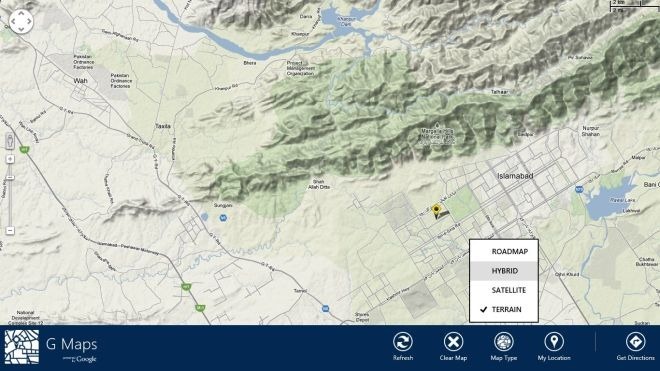Zoom in with the plus button
The width and height of the screenshot is (660, 371).
[10, 159]
